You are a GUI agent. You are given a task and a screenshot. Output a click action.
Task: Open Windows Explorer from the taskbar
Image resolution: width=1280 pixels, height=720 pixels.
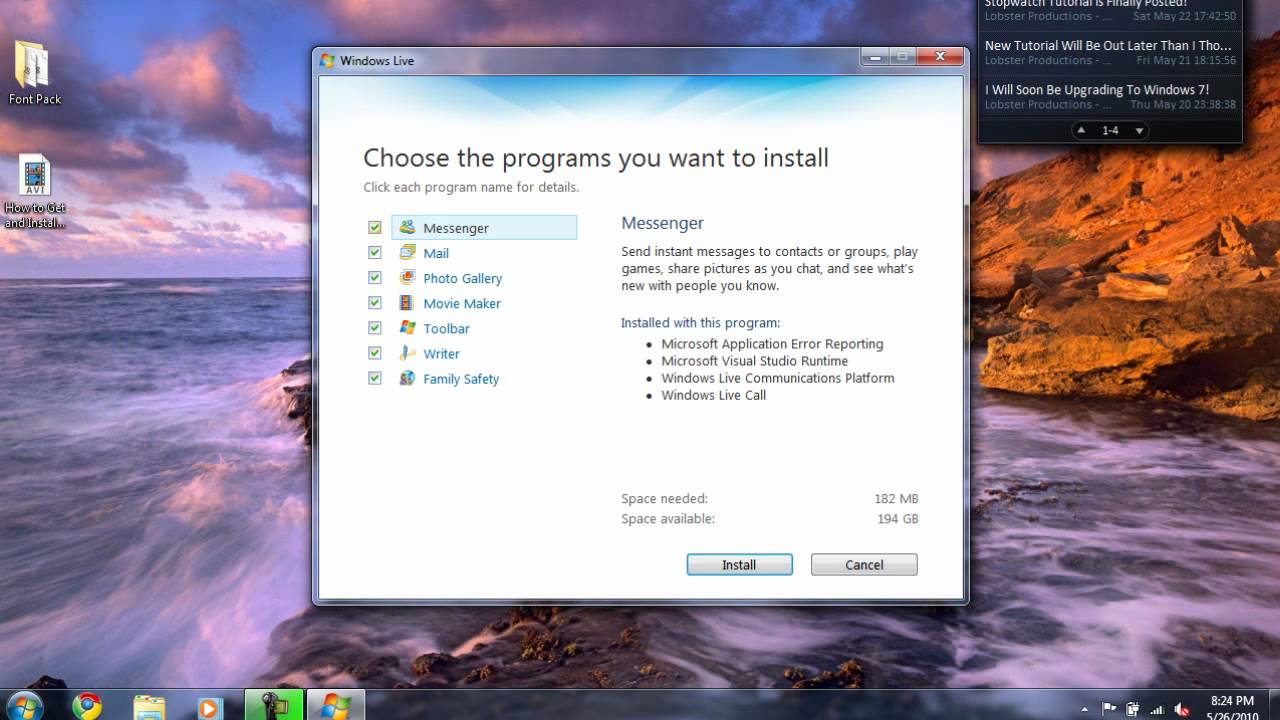tap(149, 706)
